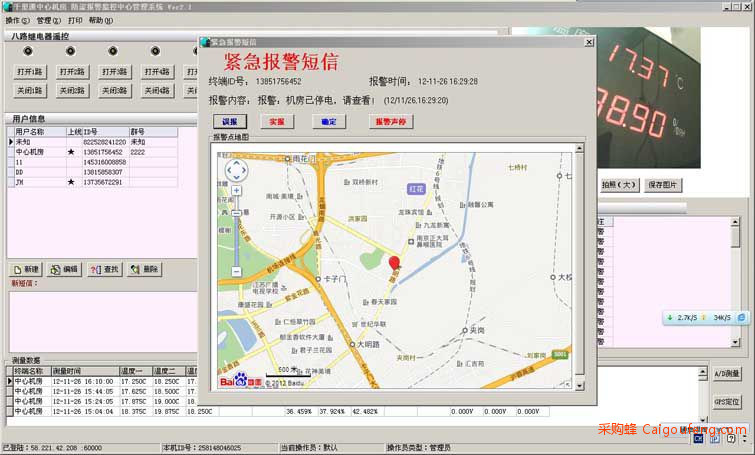Click the alarm list scrollbar down arrow
Viewport: 755px width, 455px height.
tap(735, 342)
